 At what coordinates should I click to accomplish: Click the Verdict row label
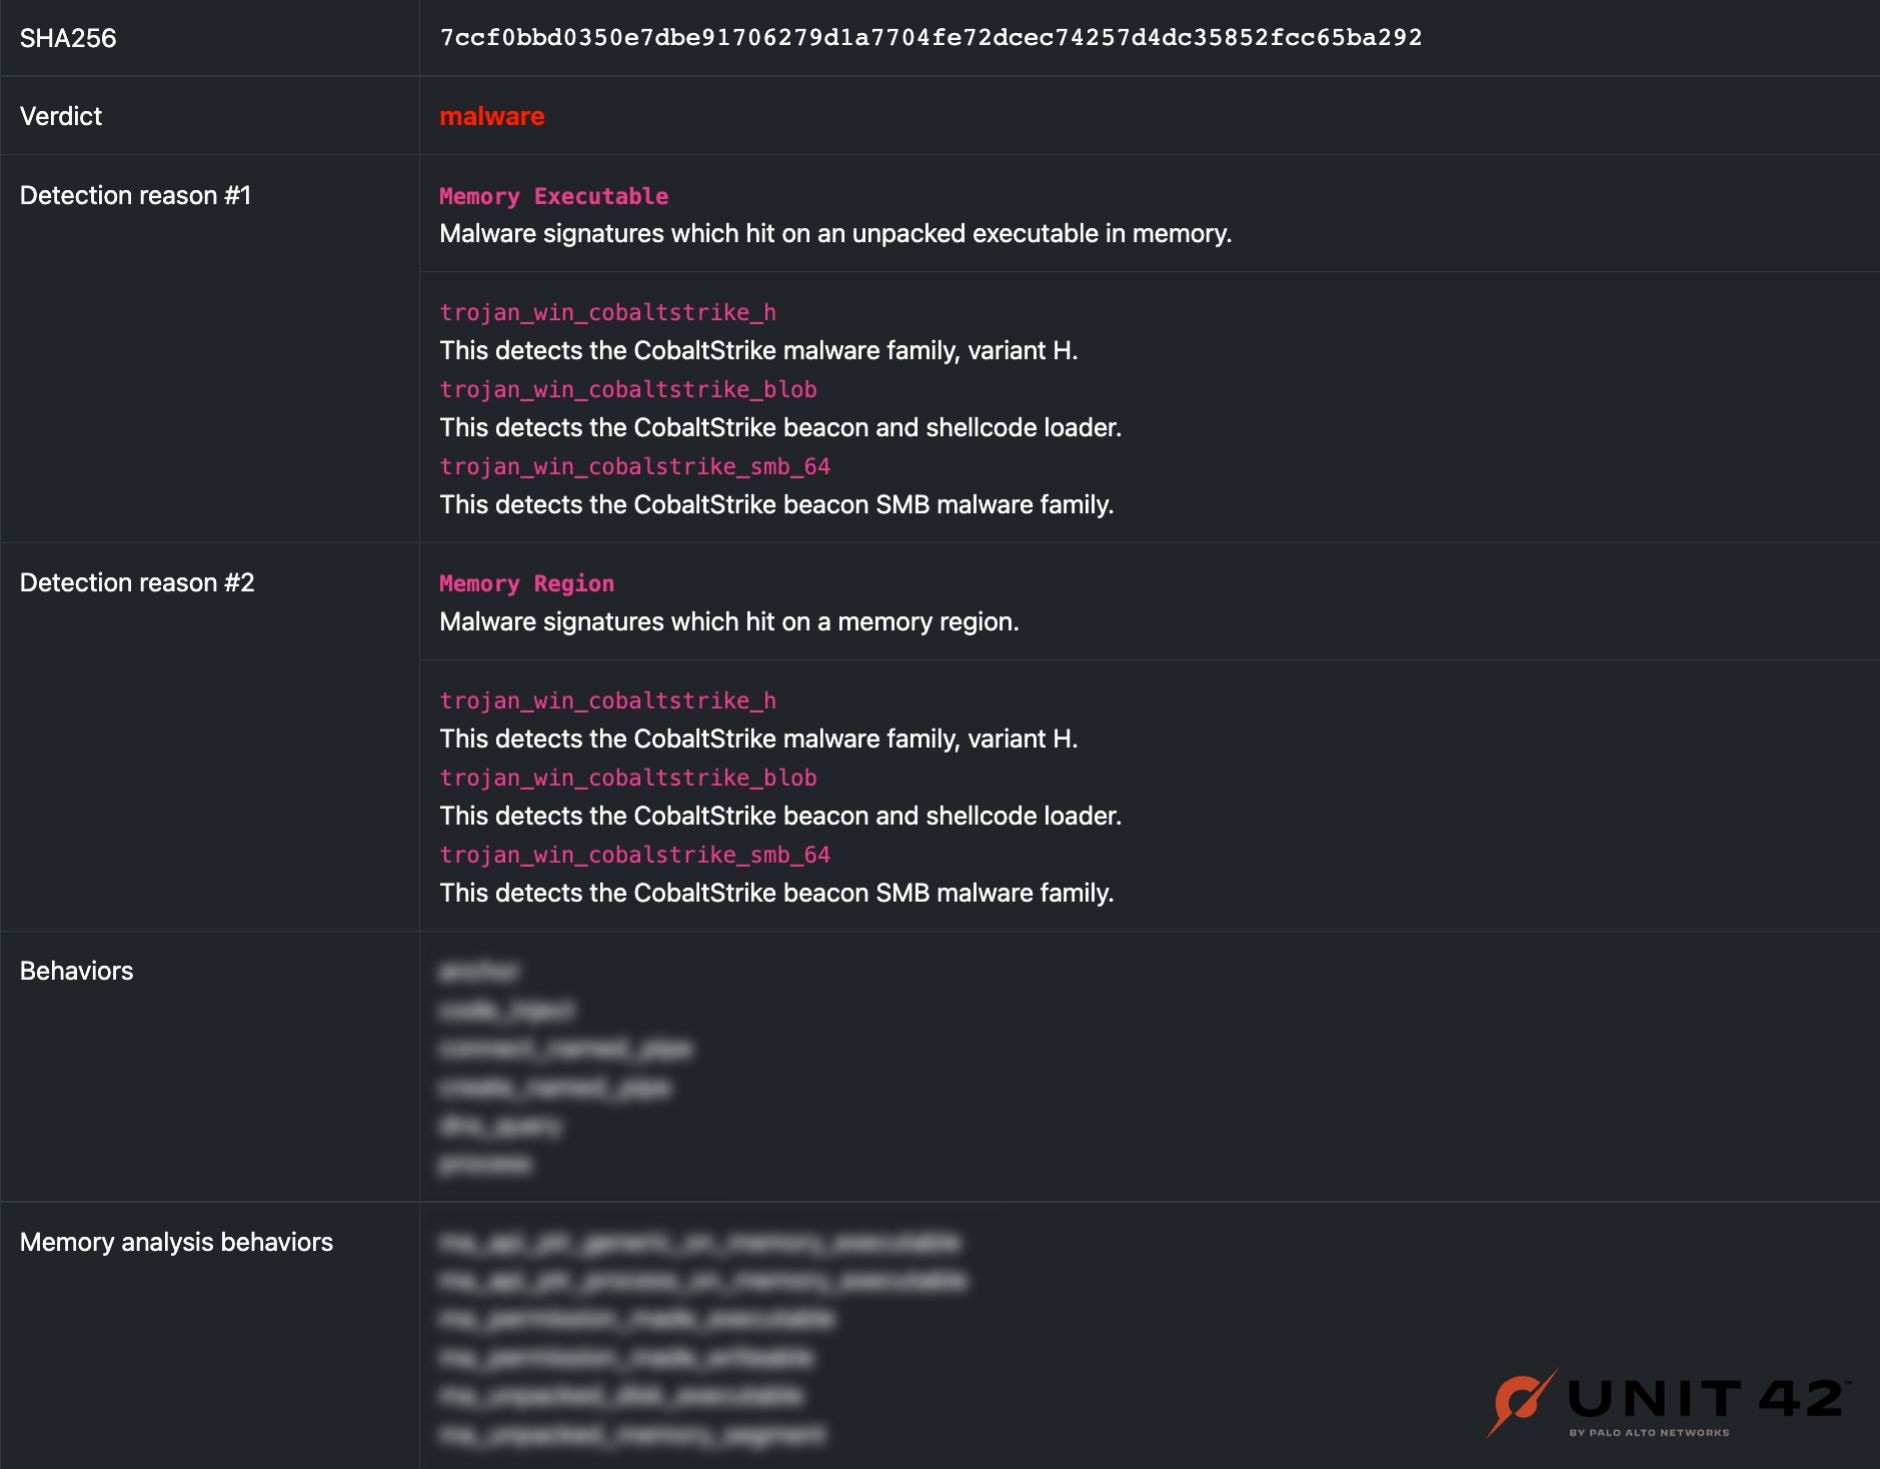61,116
